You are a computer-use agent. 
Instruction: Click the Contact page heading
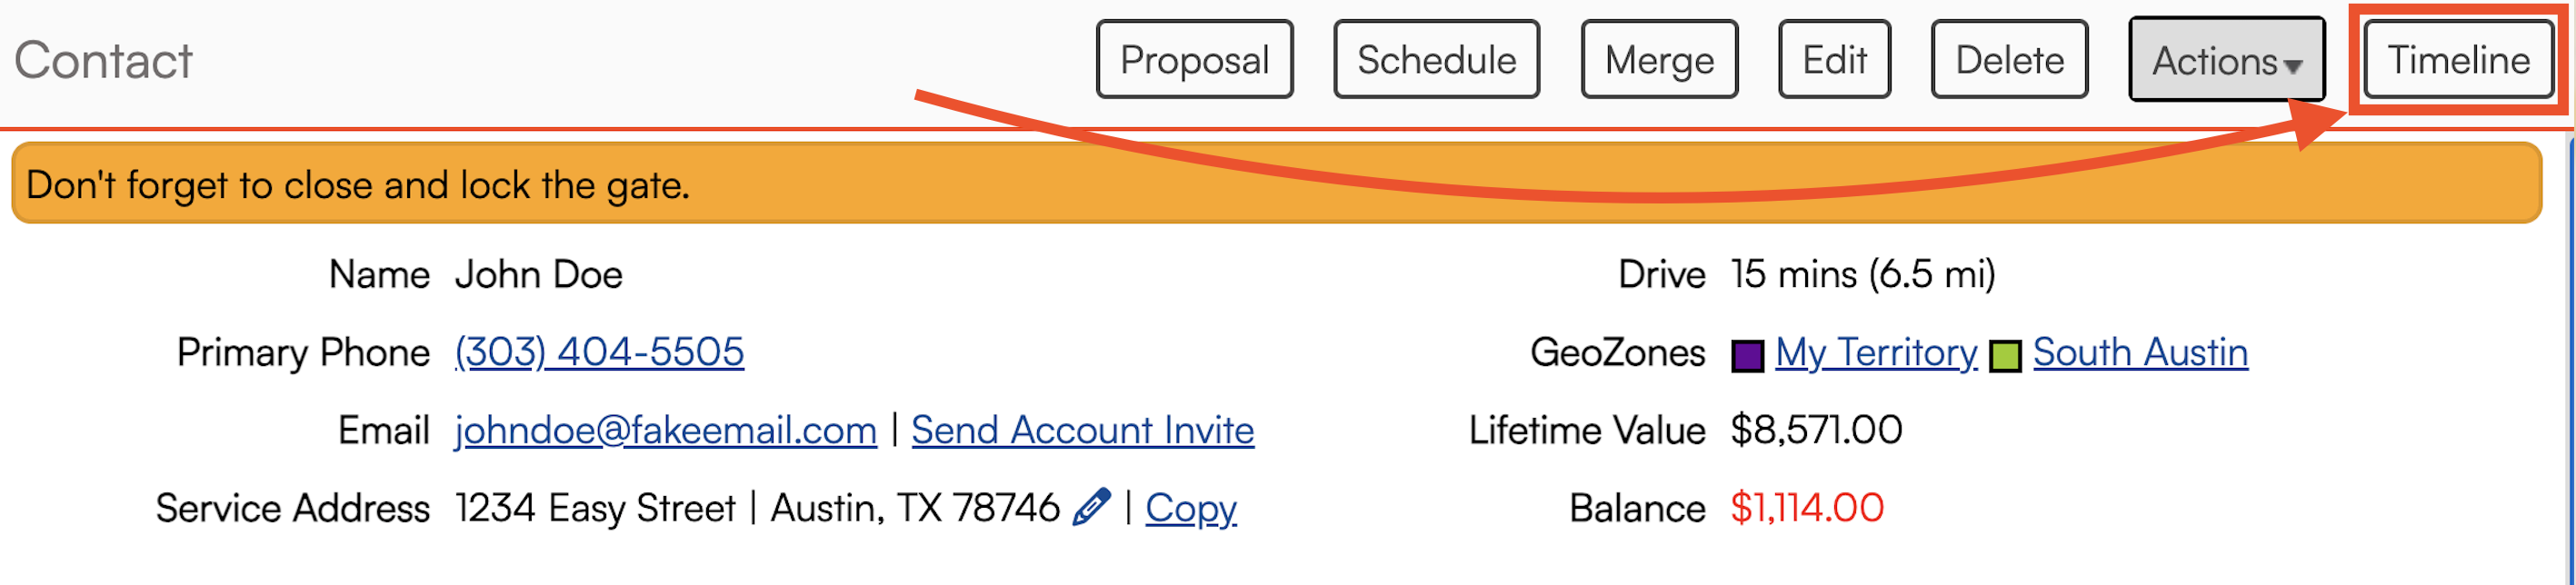click(x=103, y=61)
